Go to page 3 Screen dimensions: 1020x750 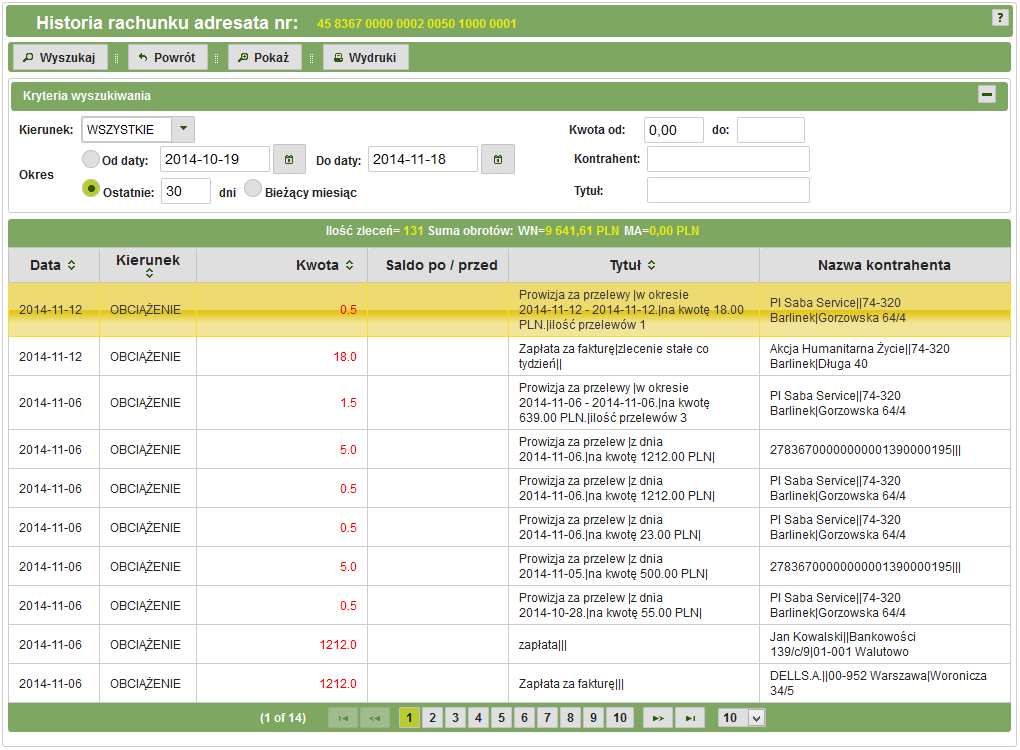pos(455,718)
